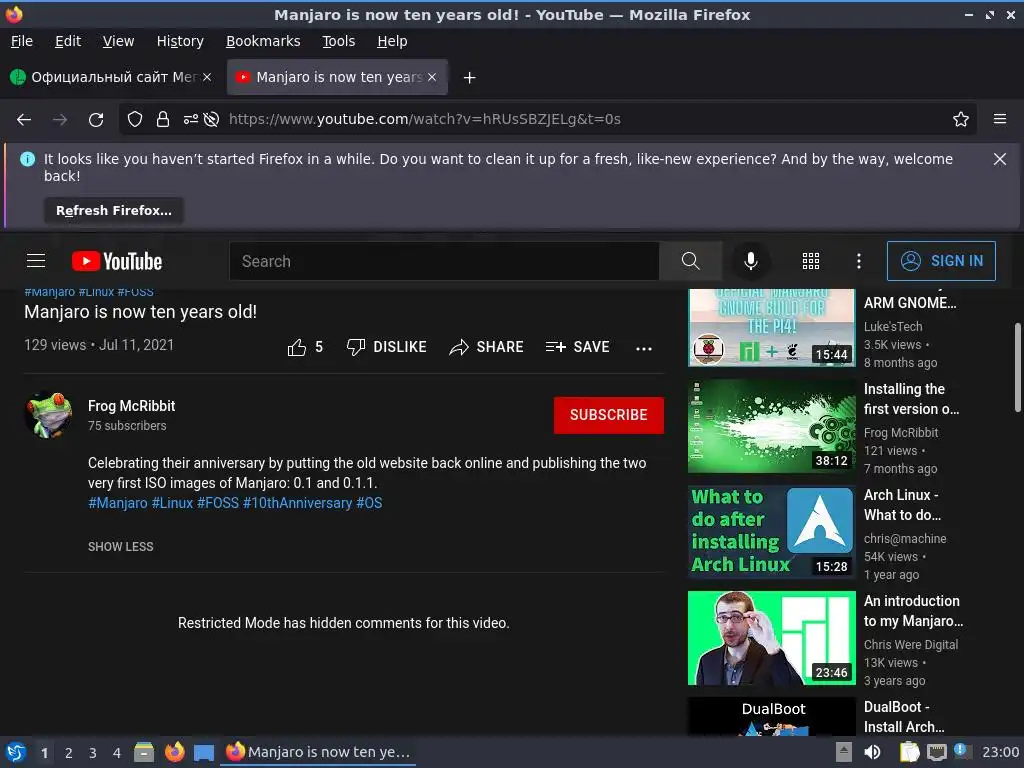The height and width of the screenshot is (768, 1024).
Task: Collapse description with SHOW LESS
Action: point(121,547)
